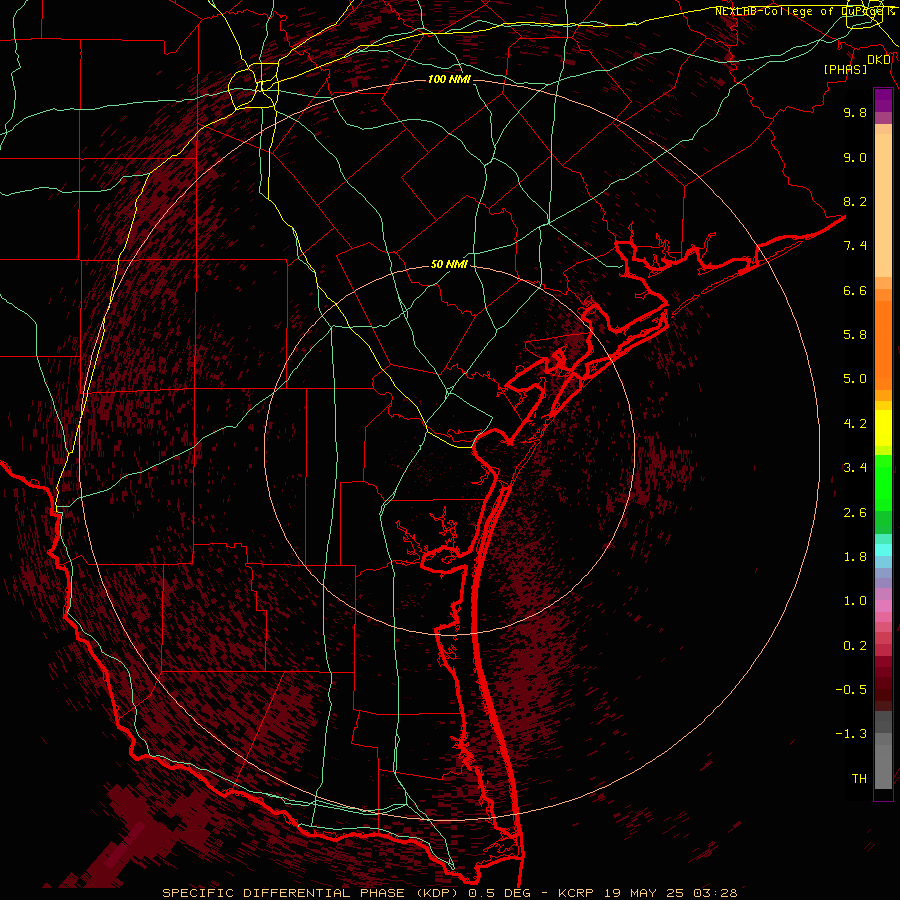
Task: Click the 03:28 timestamp text
Action: click(715, 893)
